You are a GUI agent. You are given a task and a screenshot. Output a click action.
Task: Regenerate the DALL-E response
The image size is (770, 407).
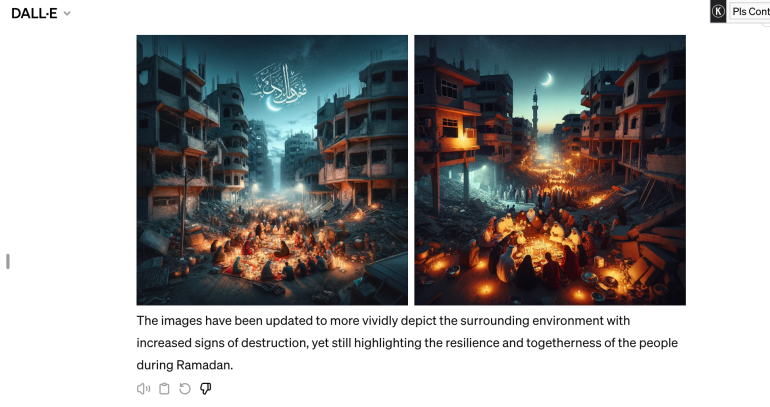pos(185,389)
